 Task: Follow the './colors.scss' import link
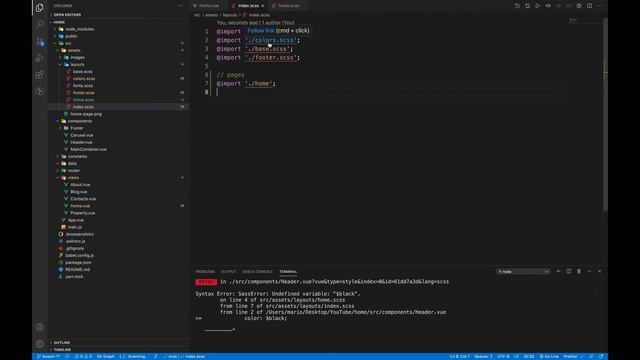click(x=271, y=40)
